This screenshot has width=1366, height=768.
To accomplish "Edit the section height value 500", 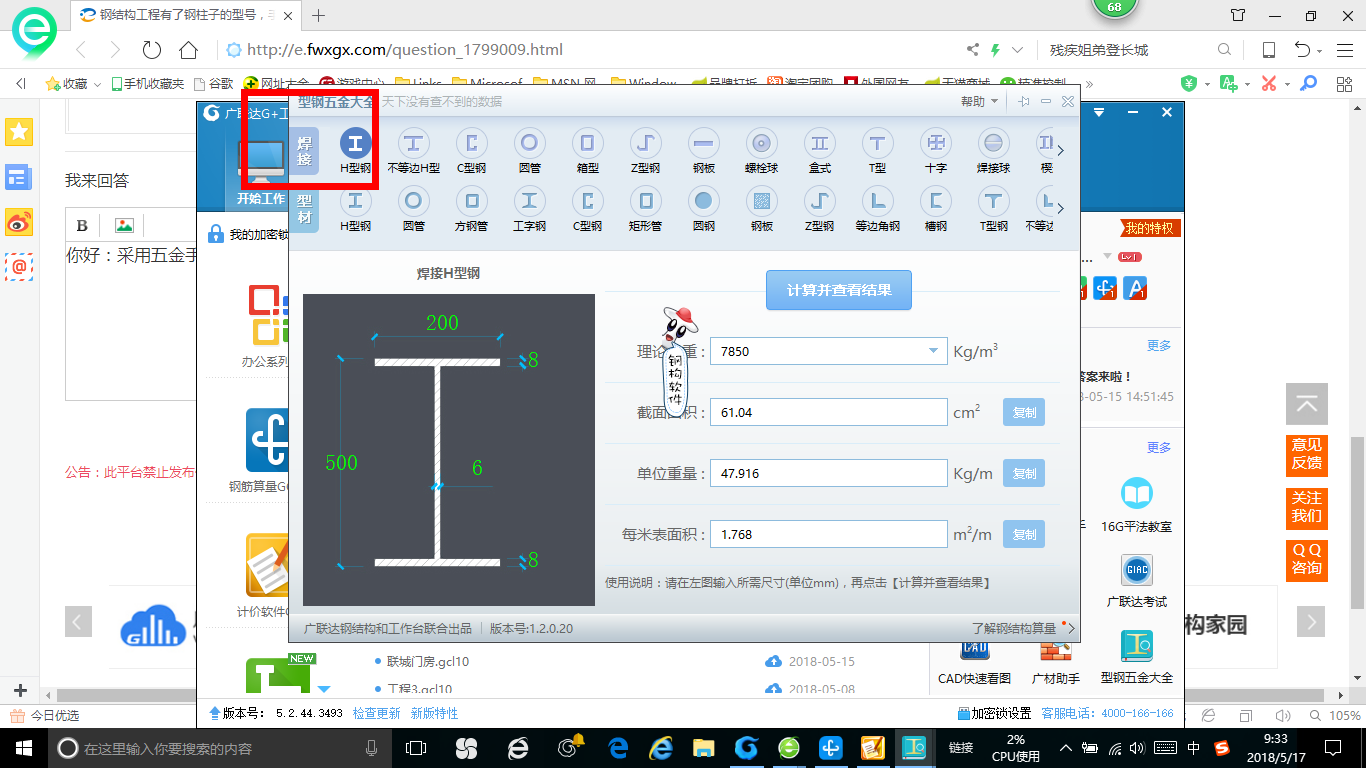I will click(341, 463).
